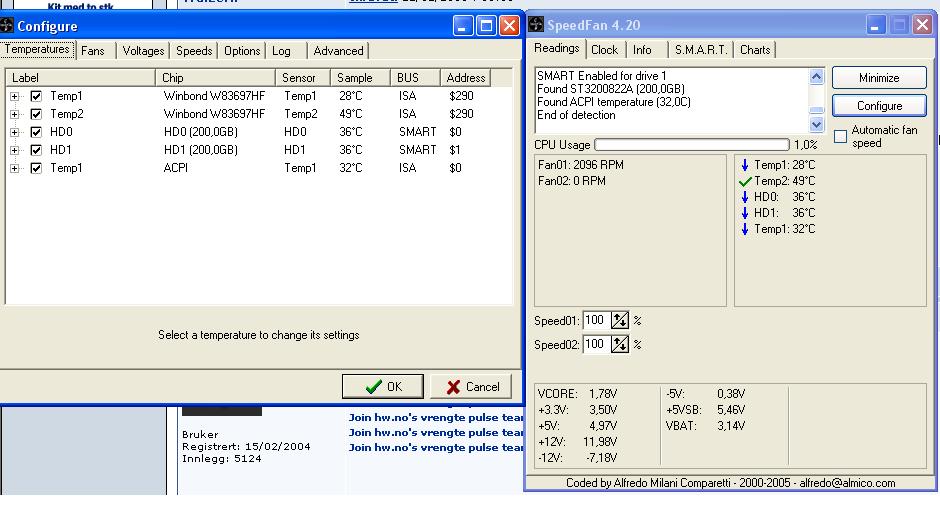
Task: Switch to the Speeds tab
Action: (x=194, y=51)
